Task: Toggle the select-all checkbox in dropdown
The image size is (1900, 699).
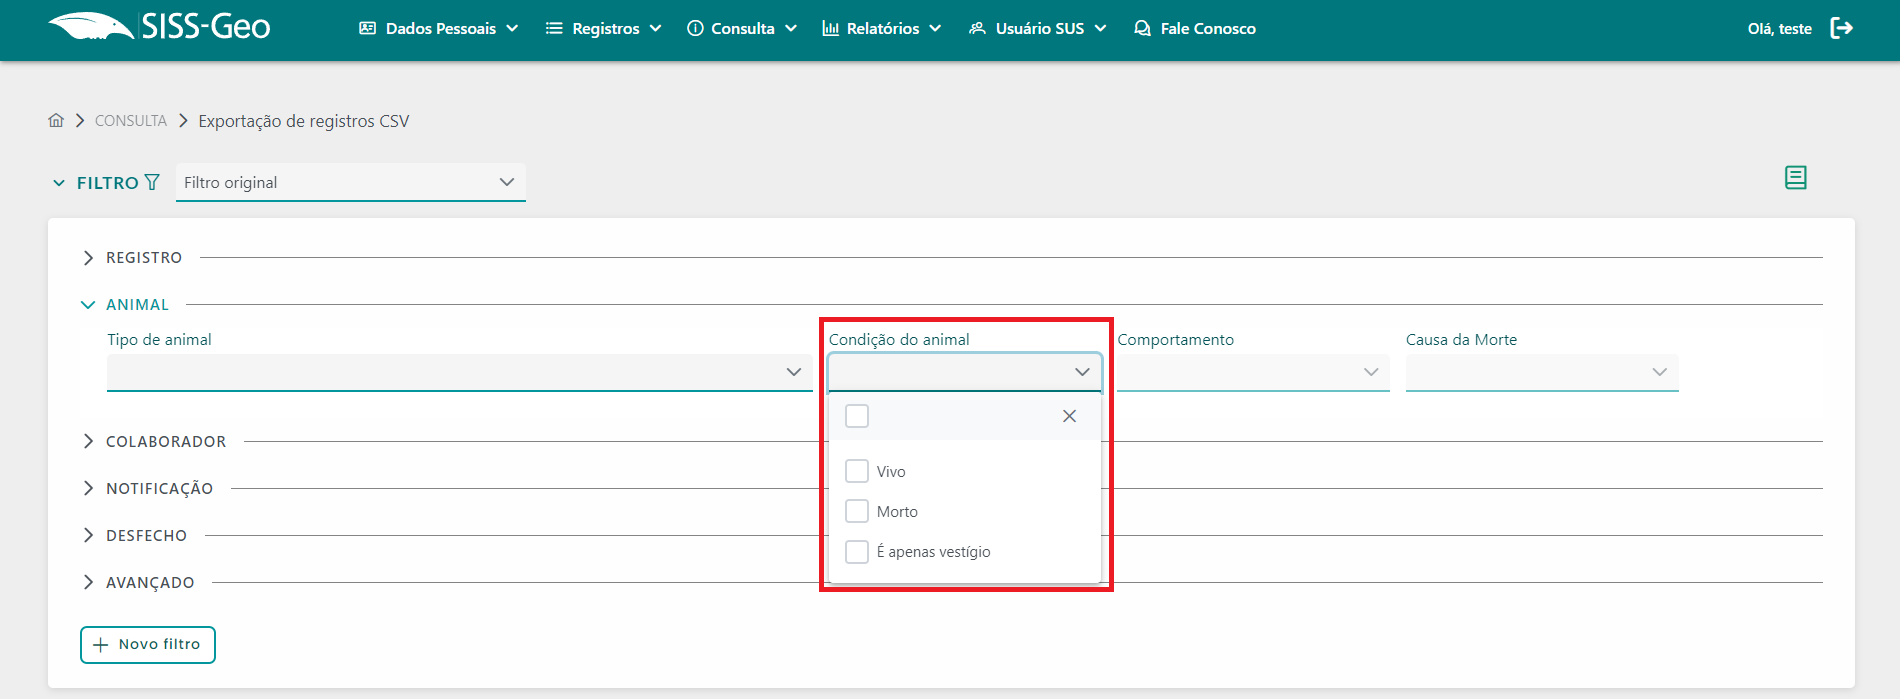Action: (x=857, y=416)
